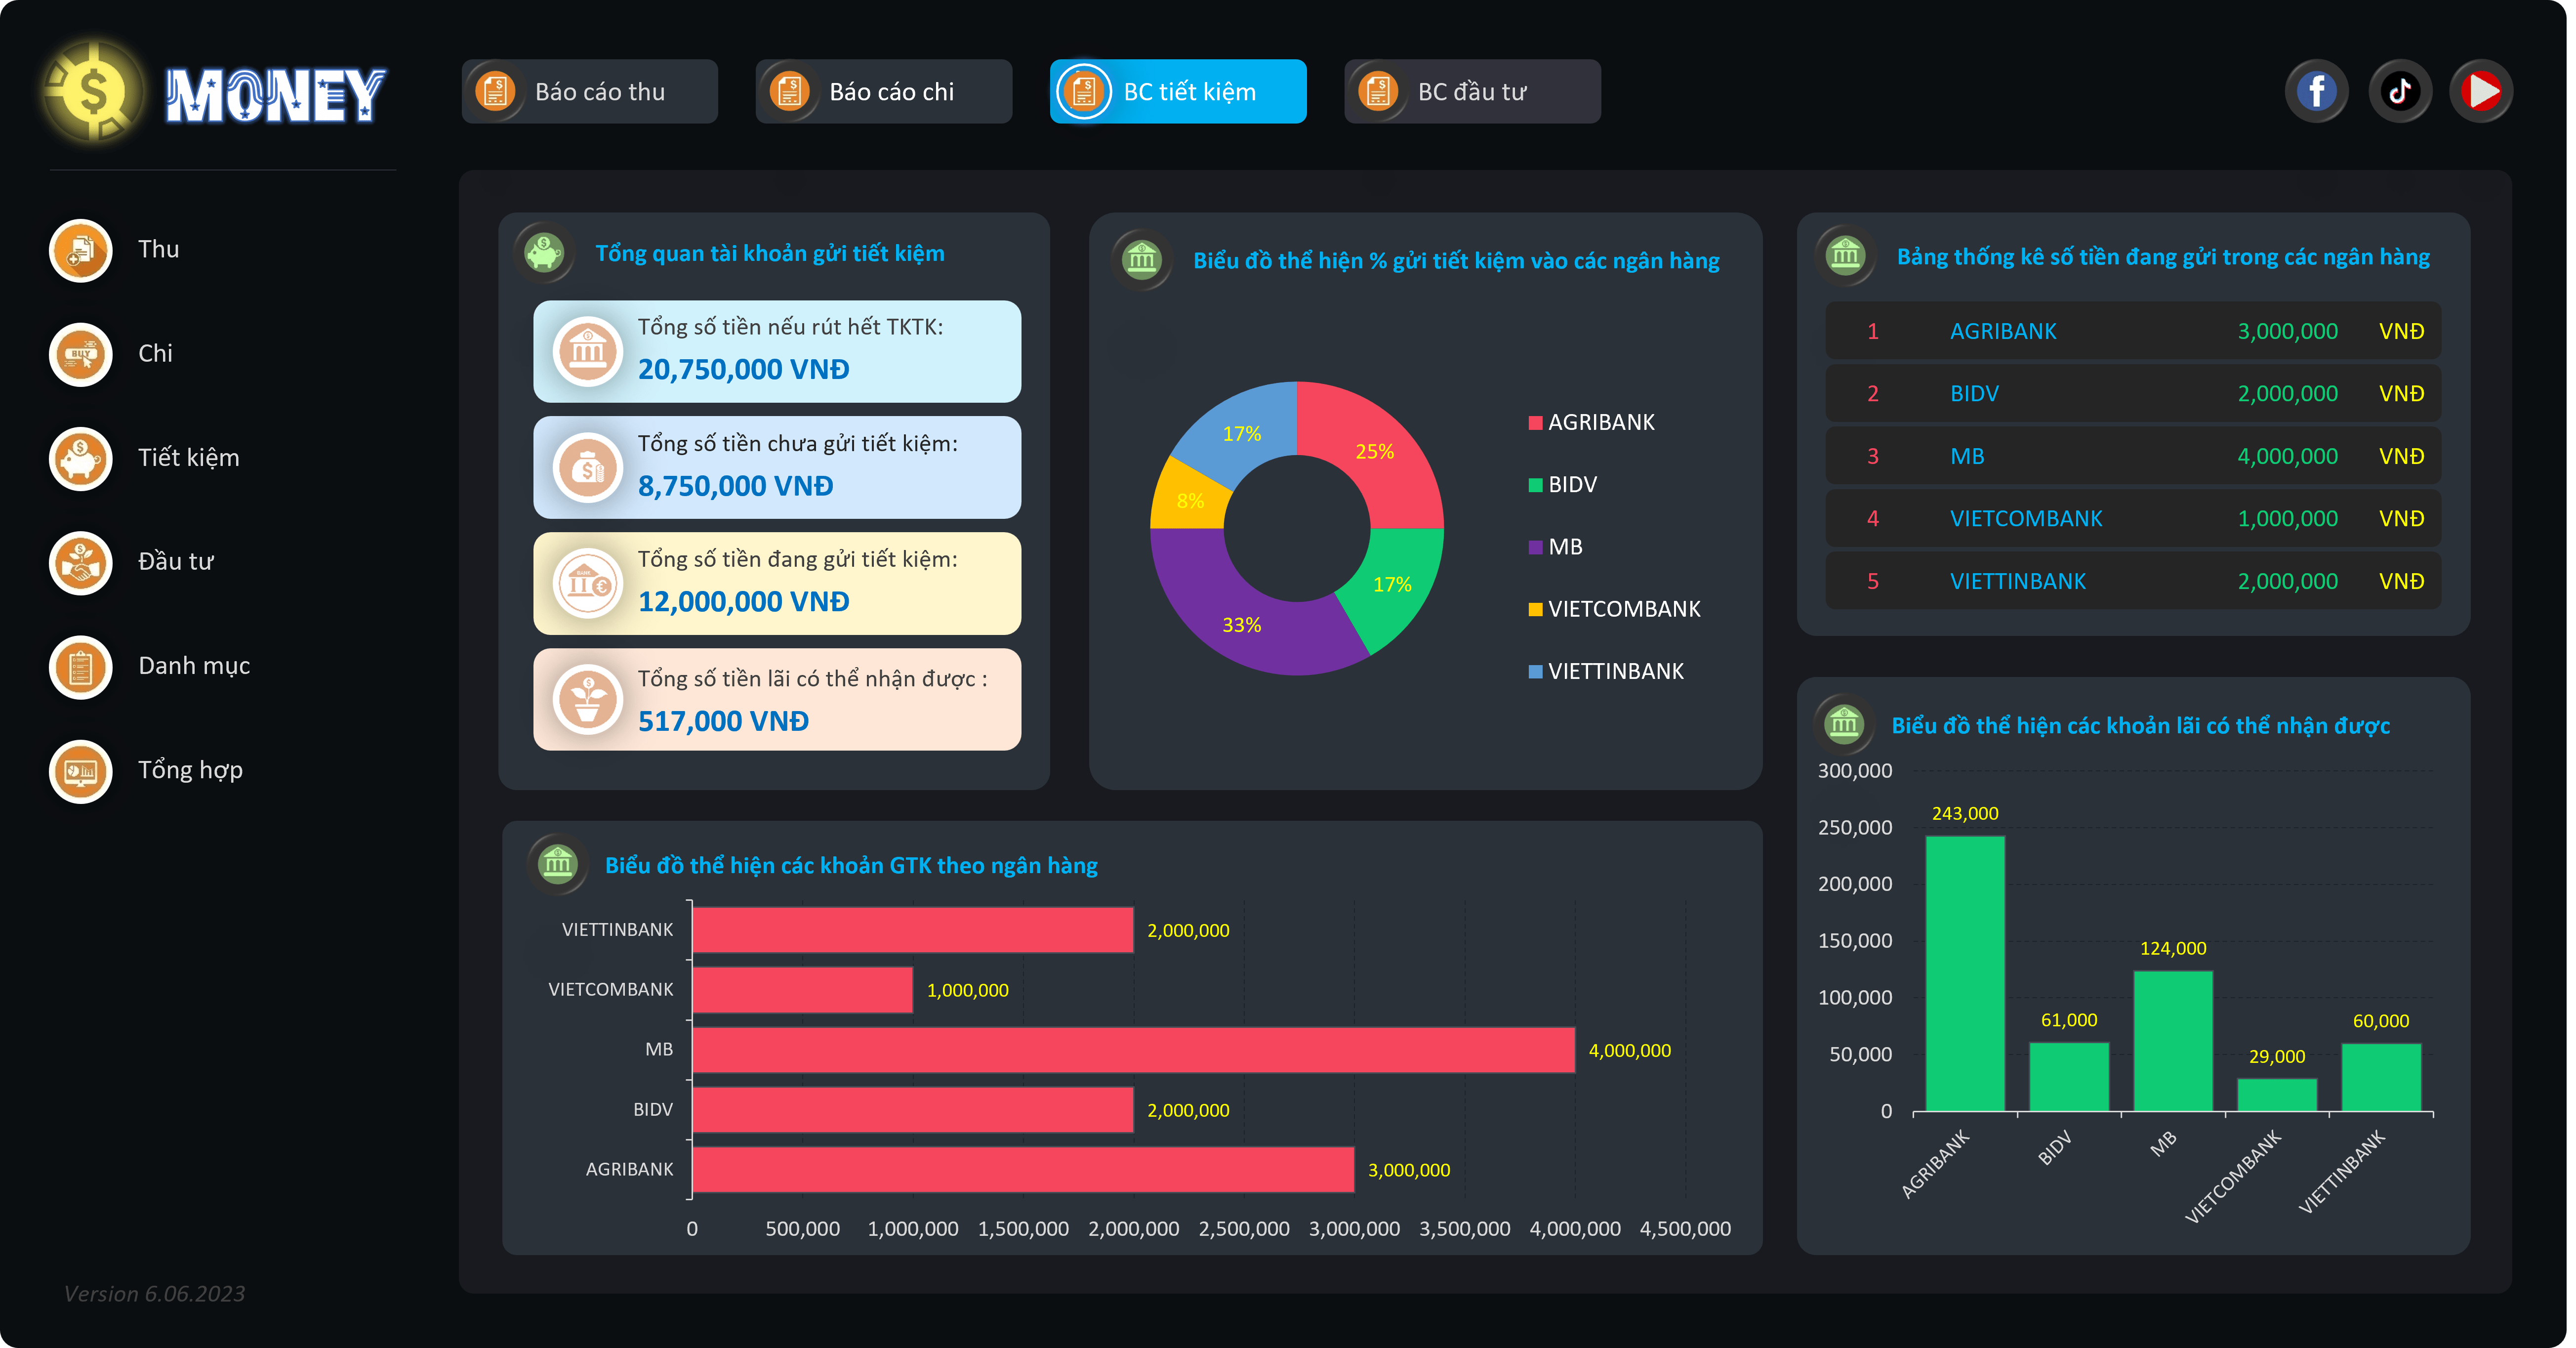Open the BC đầu tư tab
The image size is (2576, 1348).
tap(1472, 91)
